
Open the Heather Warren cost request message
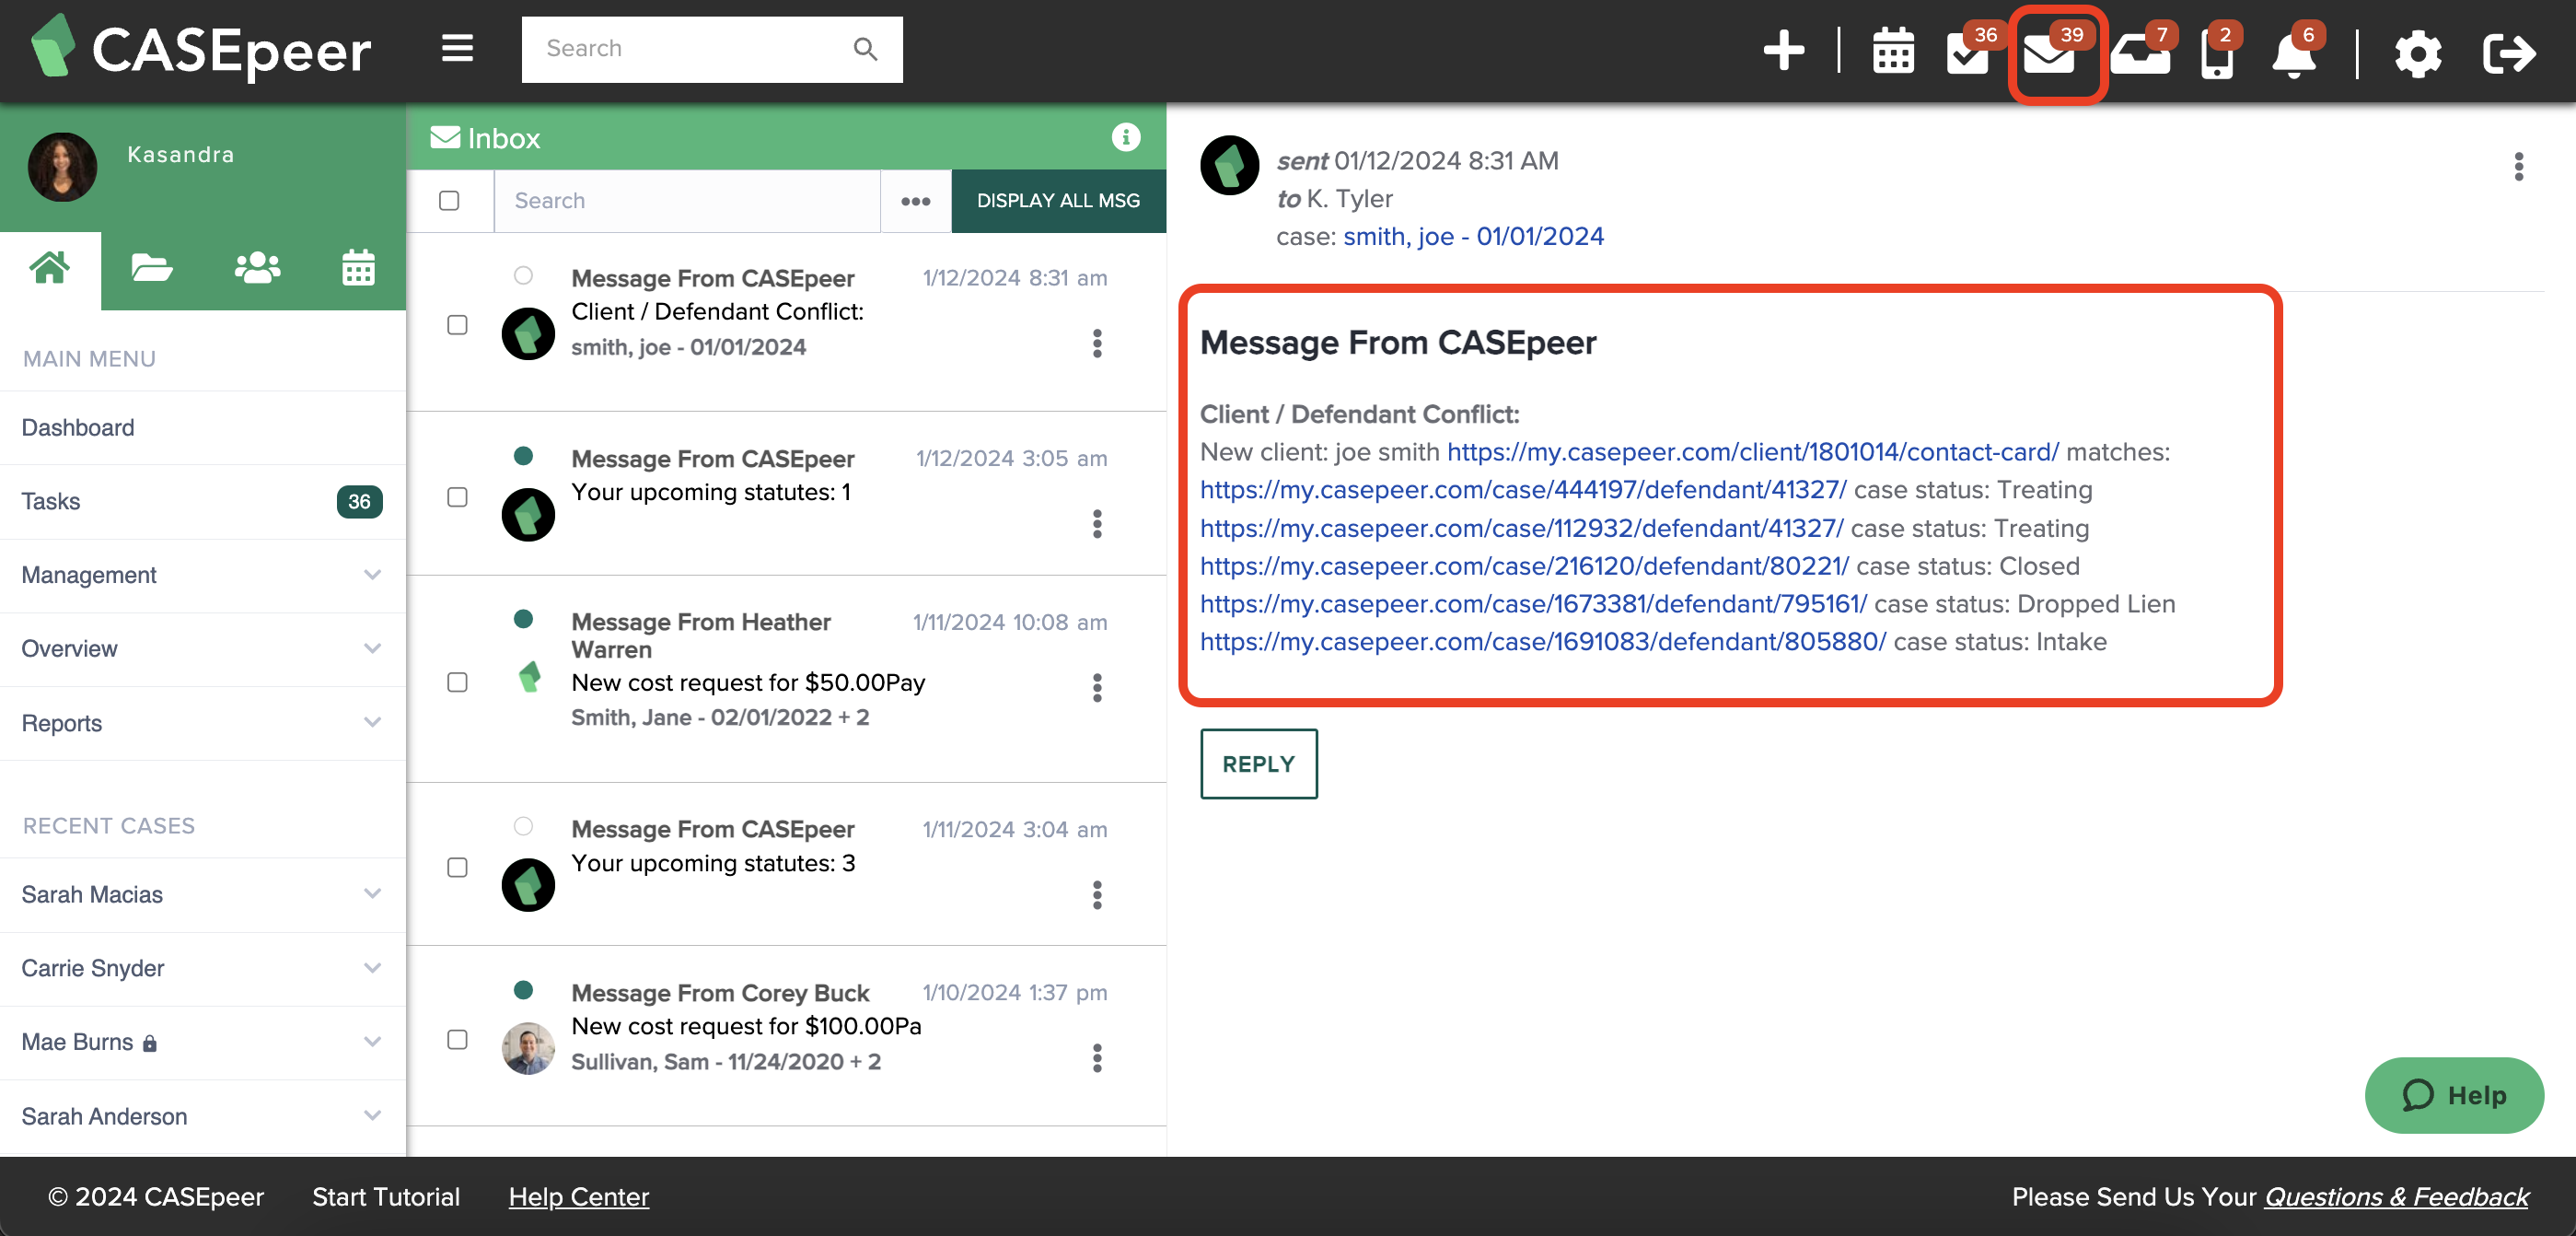[786, 679]
